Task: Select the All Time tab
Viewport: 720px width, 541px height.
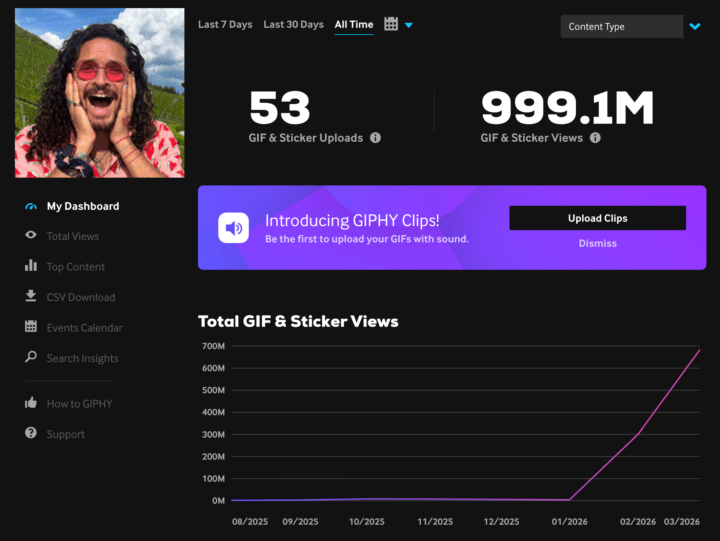Action: (354, 24)
